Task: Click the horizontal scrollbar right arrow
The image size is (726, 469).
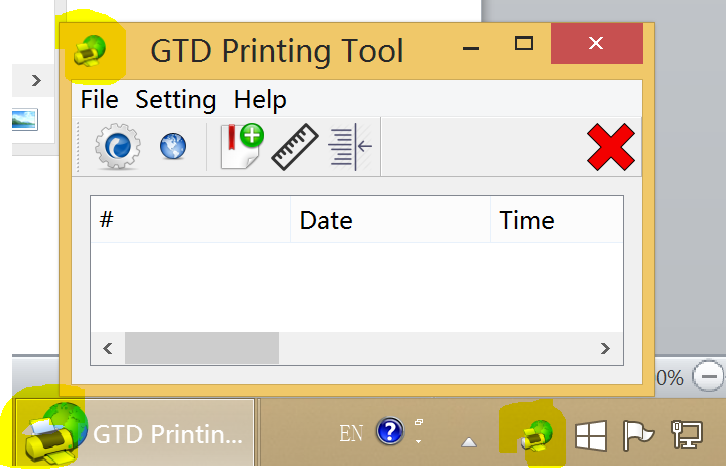Action: click(605, 348)
